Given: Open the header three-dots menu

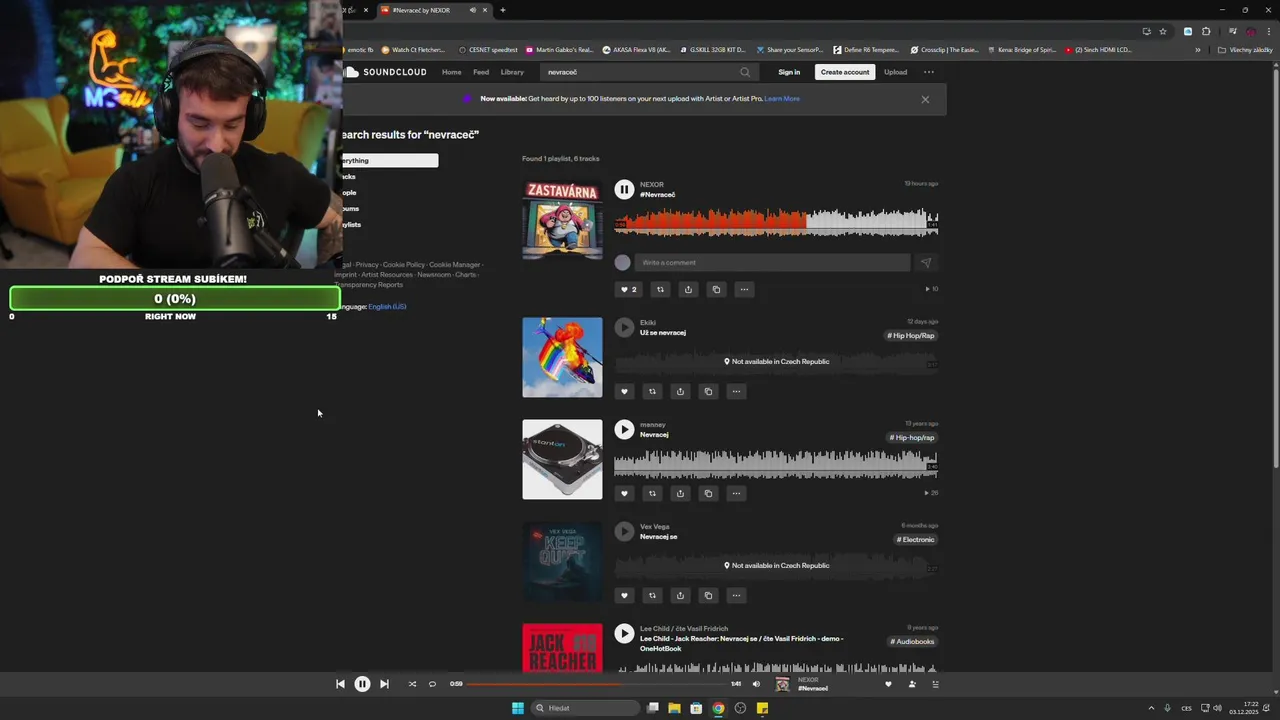Looking at the screenshot, I should click(x=929, y=72).
